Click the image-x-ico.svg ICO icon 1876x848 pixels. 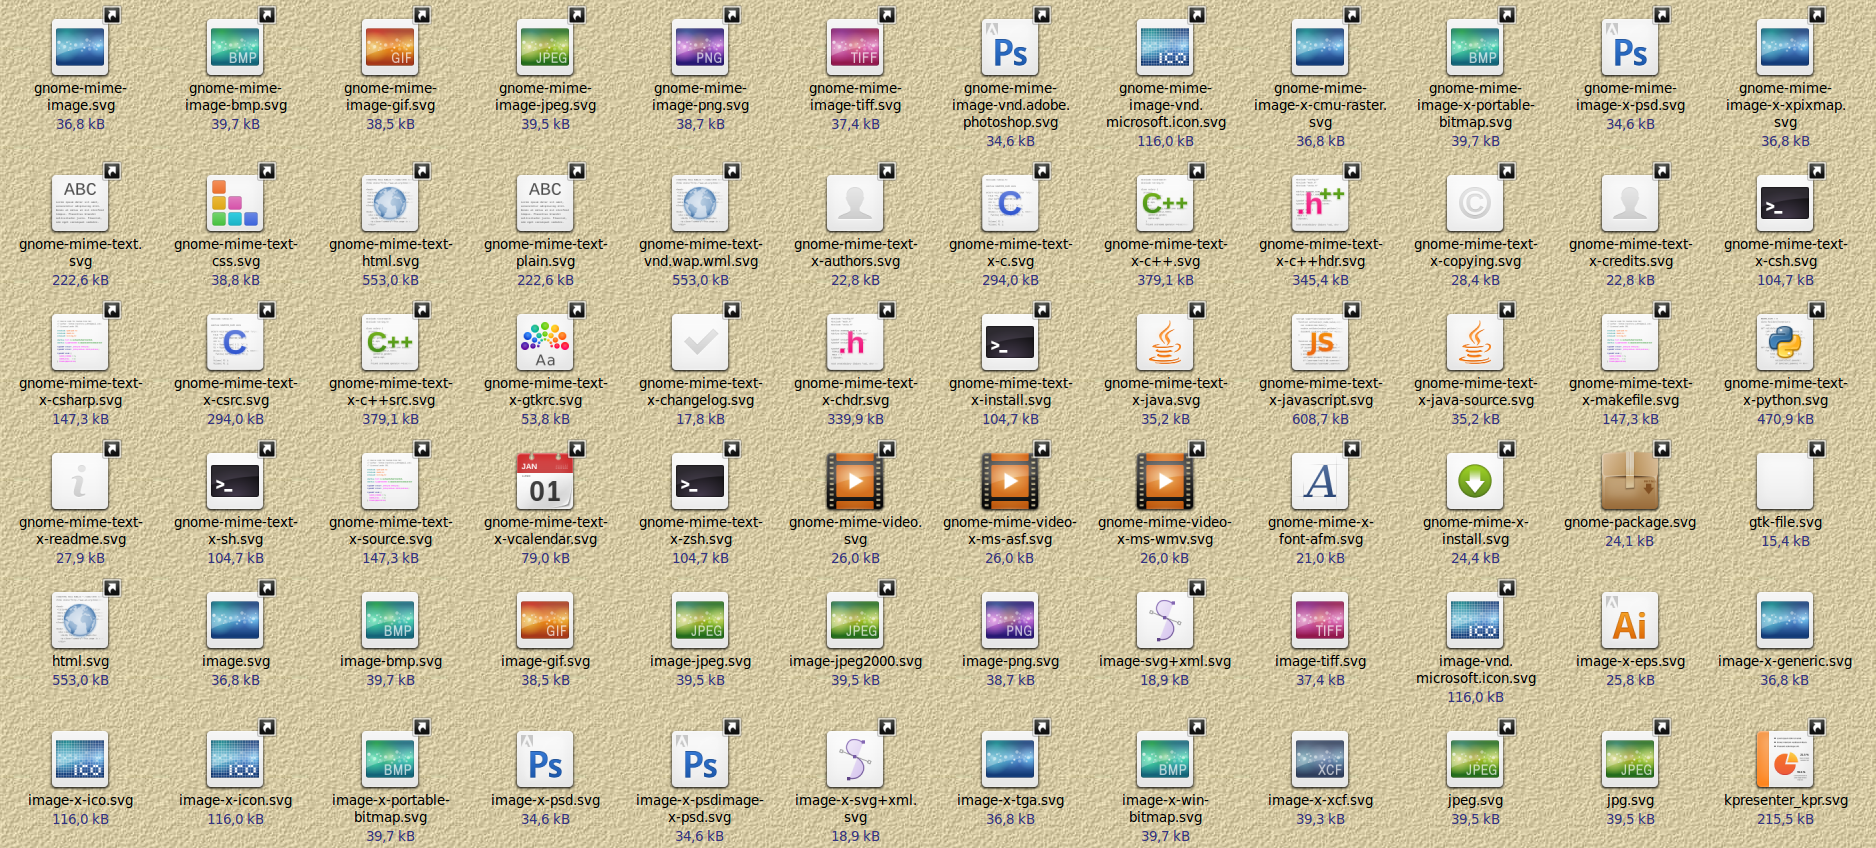click(80, 759)
